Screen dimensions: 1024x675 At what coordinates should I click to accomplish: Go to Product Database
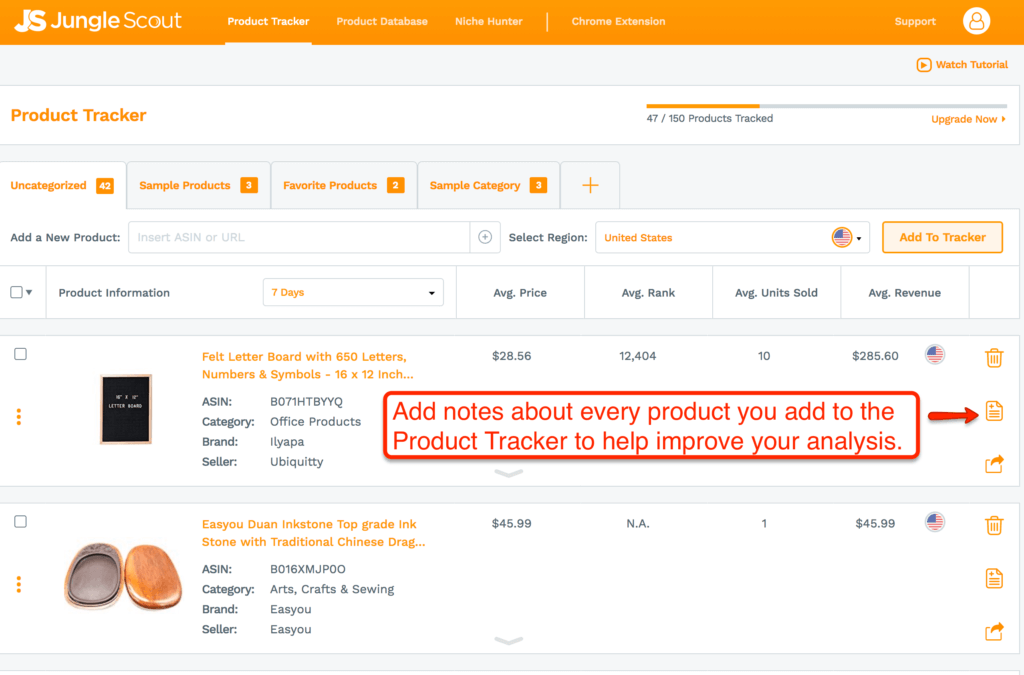(x=382, y=22)
